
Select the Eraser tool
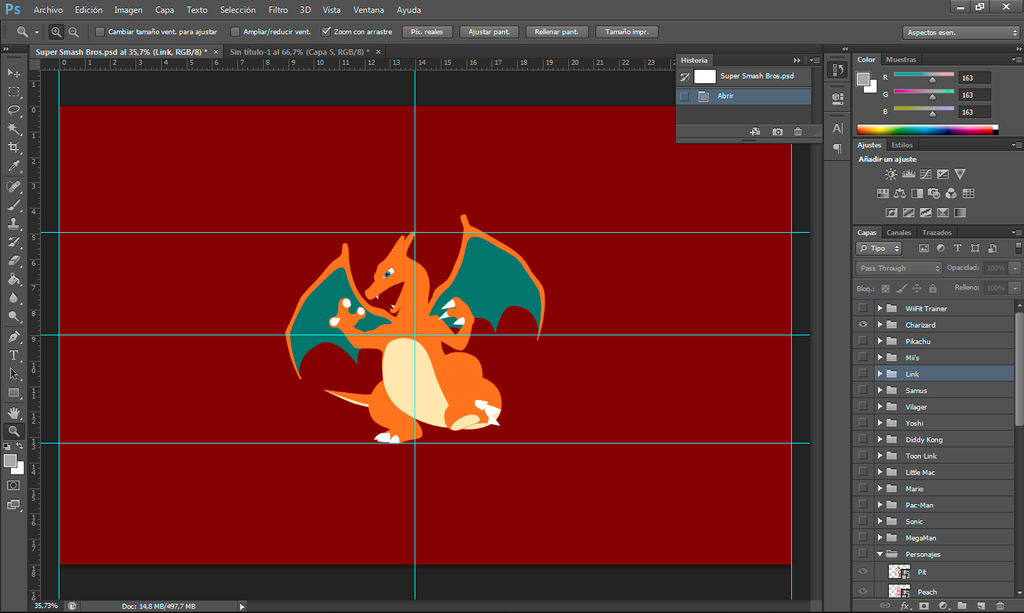[13, 260]
